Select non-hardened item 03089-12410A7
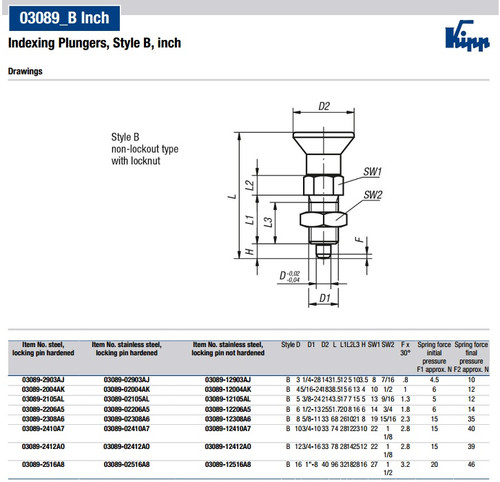This screenshot has height=482, width=500. pos(228,429)
